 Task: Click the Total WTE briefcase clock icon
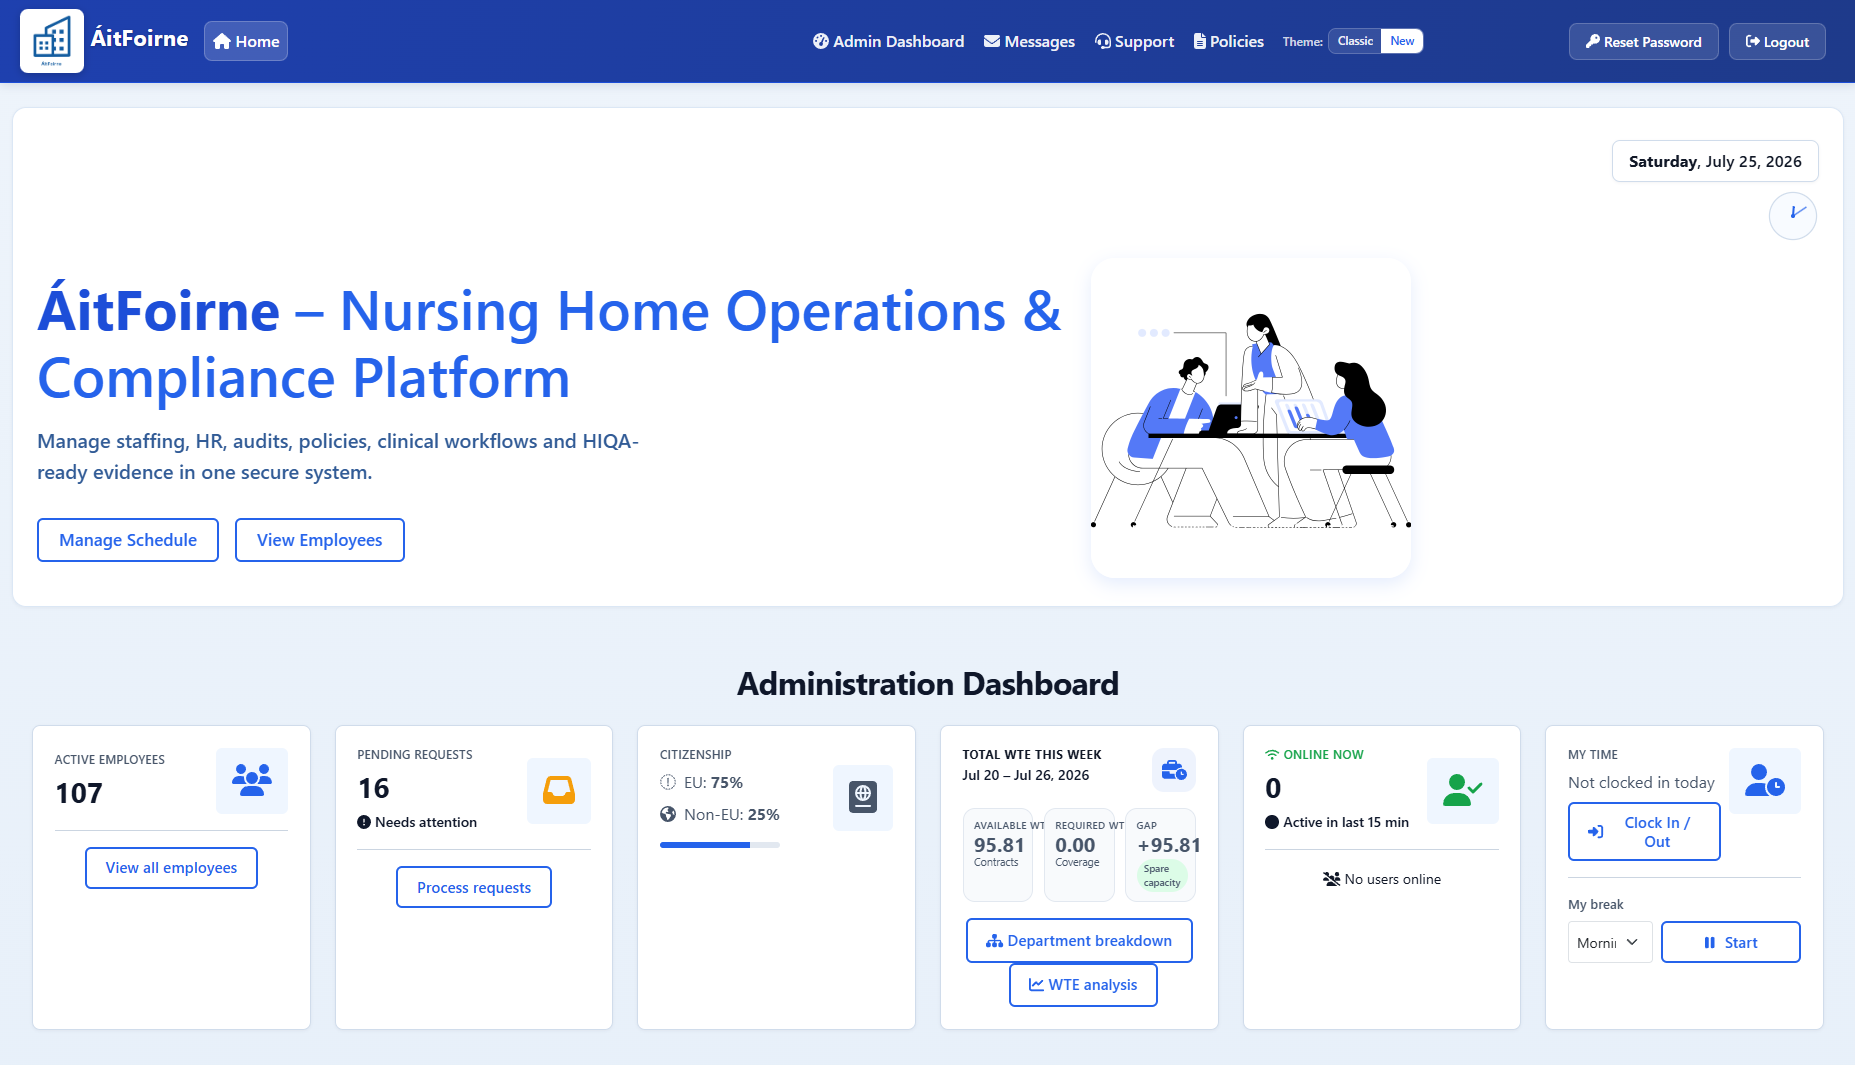click(1174, 770)
